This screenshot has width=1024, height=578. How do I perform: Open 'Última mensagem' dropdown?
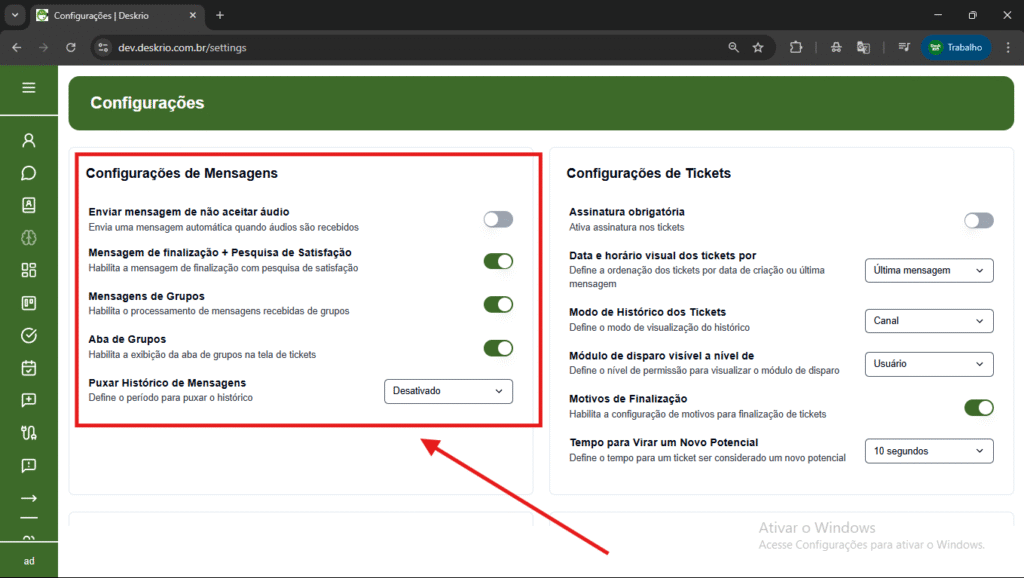click(x=929, y=270)
